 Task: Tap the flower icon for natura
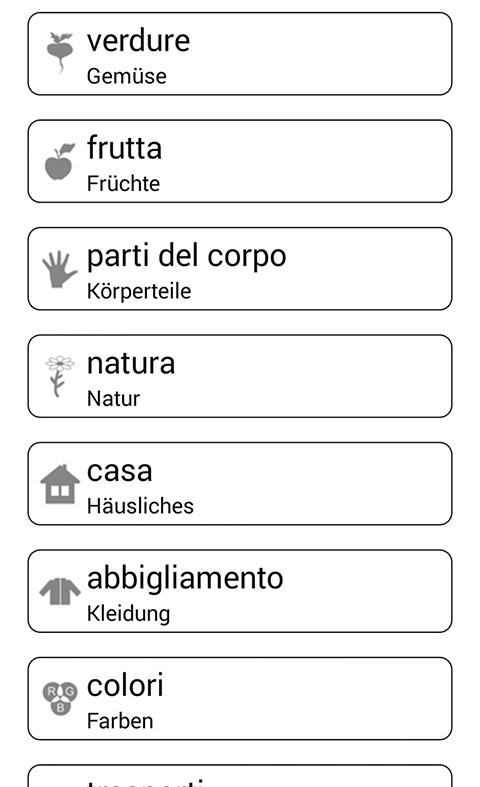(59, 376)
